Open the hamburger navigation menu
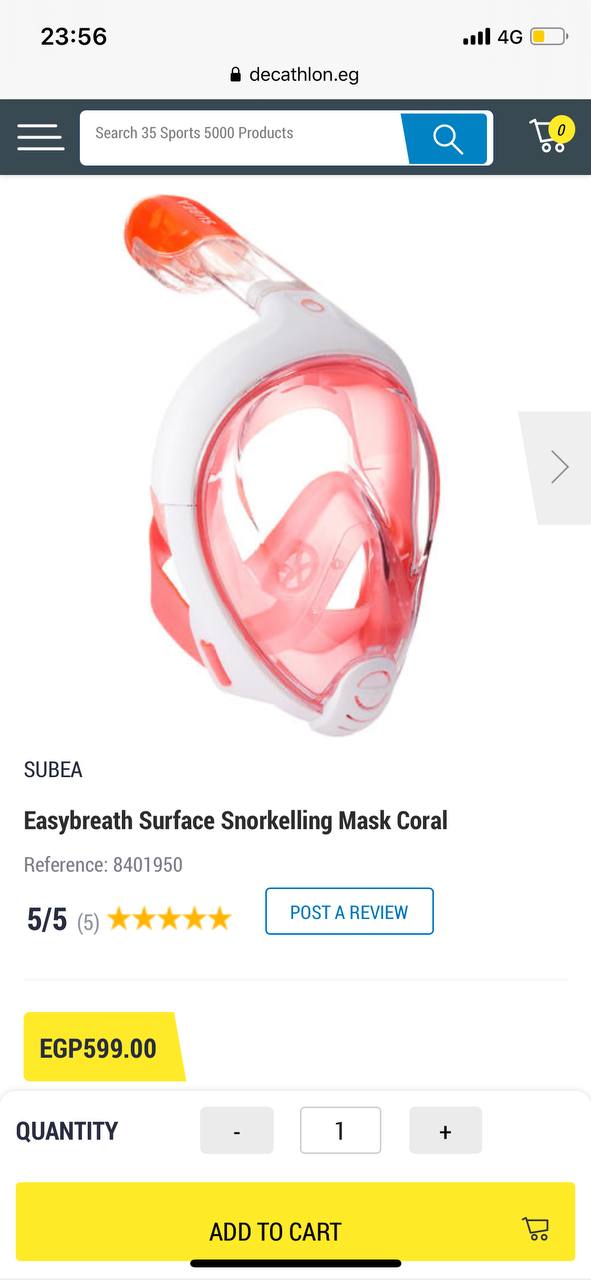591x1280 pixels. [40, 137]
